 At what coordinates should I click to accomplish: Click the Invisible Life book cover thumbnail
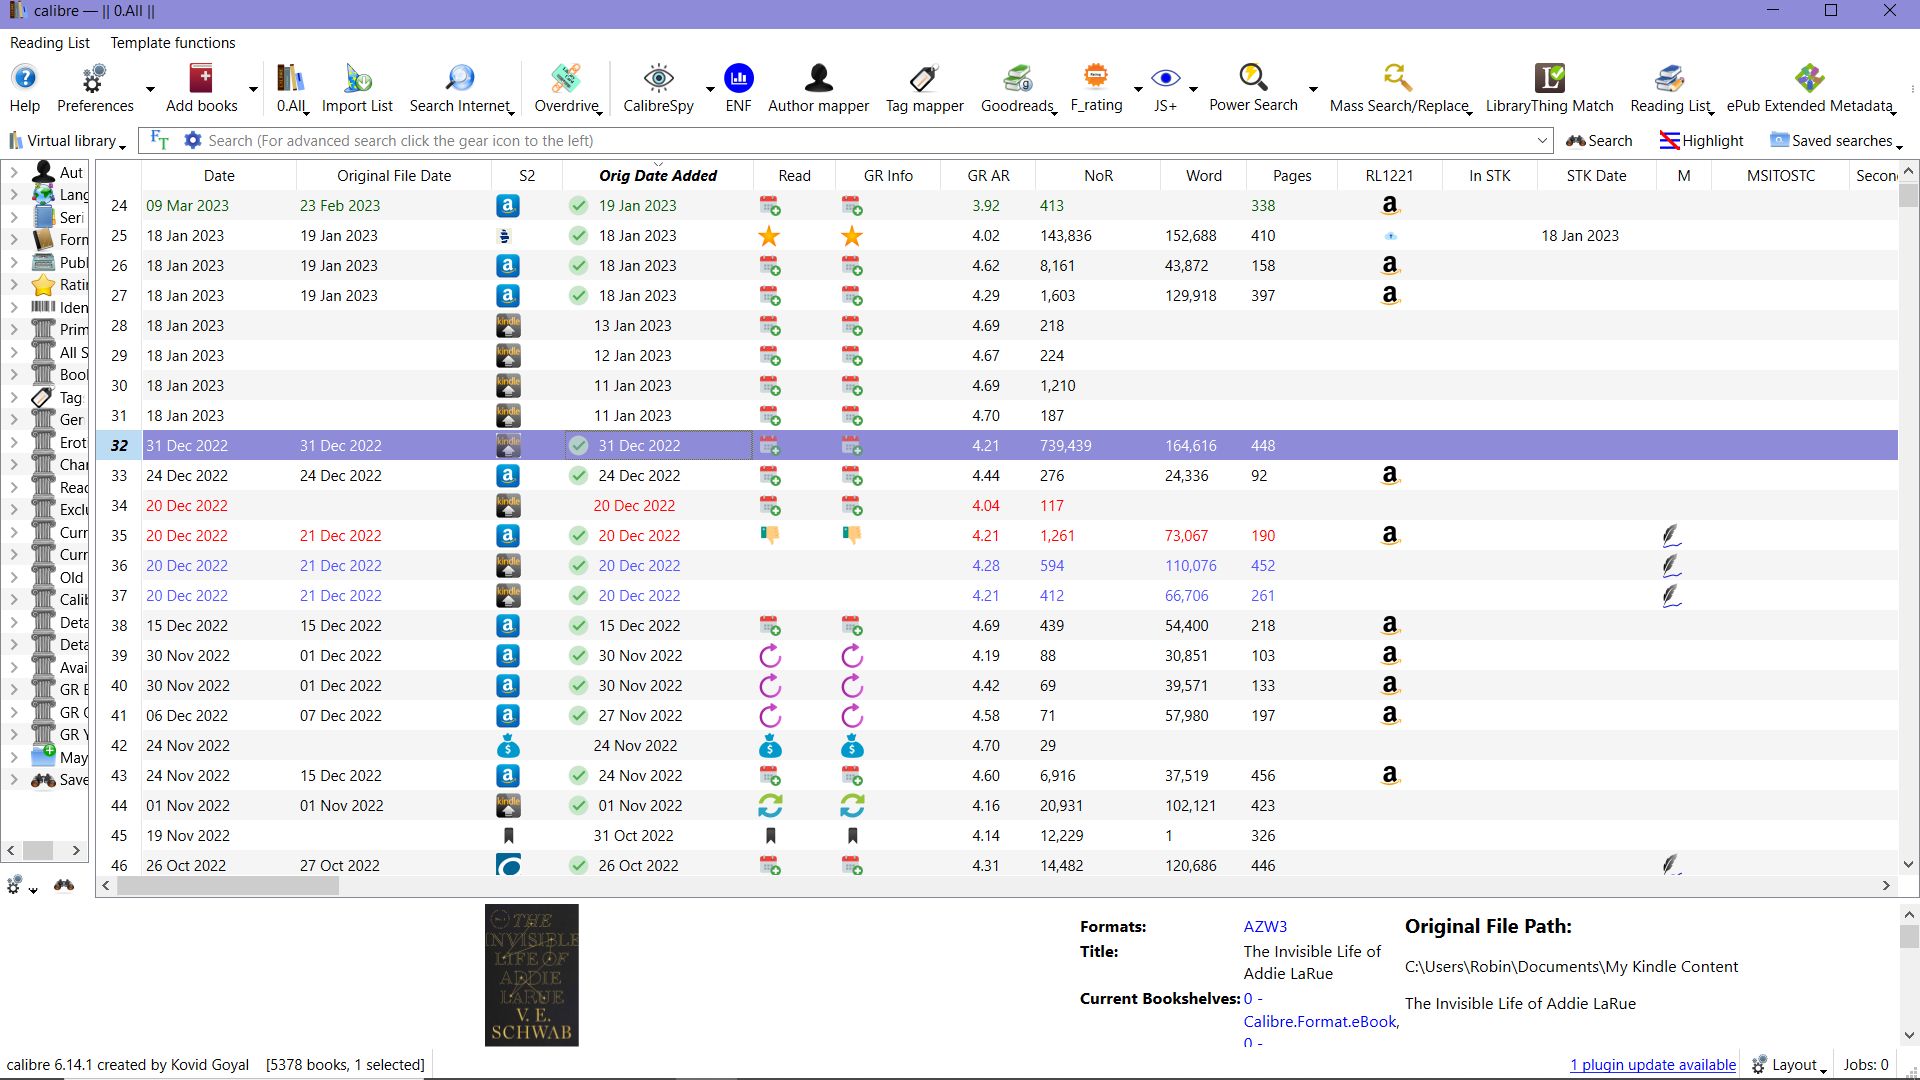pos(531,975)
